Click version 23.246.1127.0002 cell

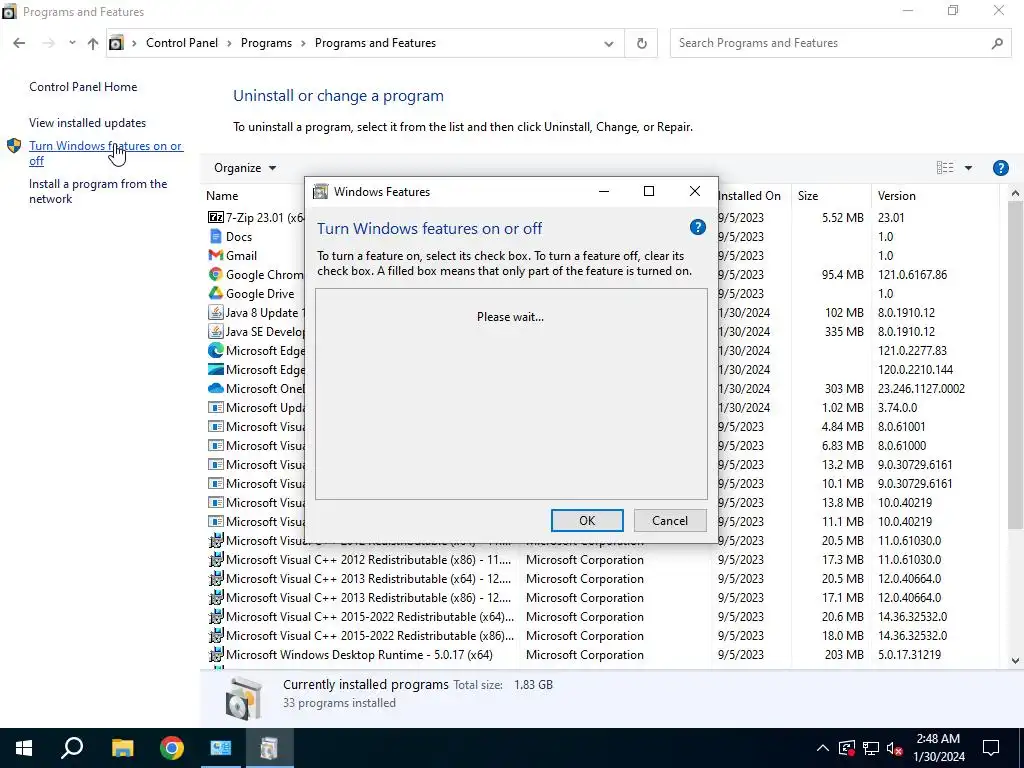(921, 389)
